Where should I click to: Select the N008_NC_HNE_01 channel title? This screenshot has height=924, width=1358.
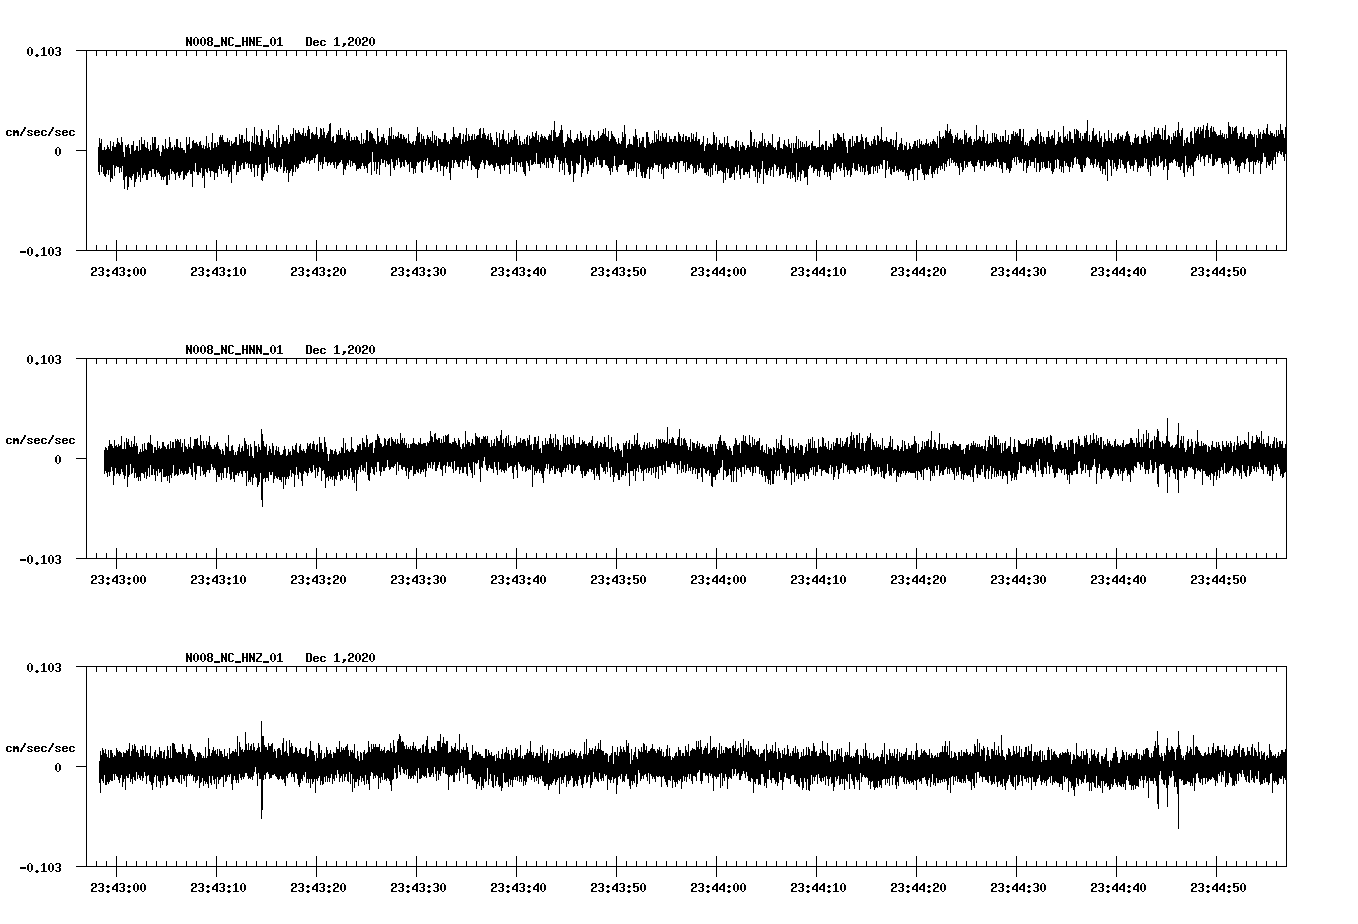pyautogui.click(x=232, y=42)
